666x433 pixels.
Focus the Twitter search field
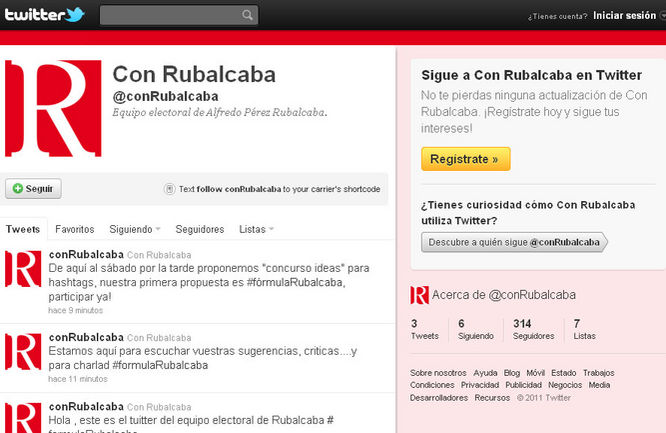click(x=179, y=15)
